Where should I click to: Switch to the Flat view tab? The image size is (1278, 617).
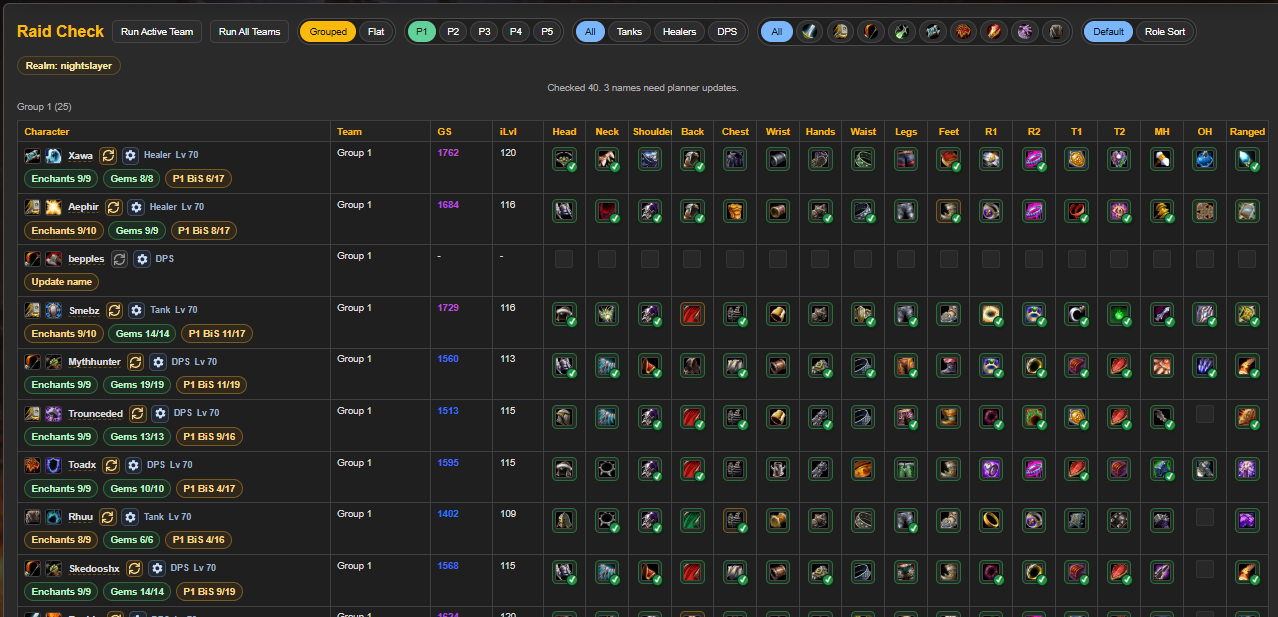click(375, 31)
